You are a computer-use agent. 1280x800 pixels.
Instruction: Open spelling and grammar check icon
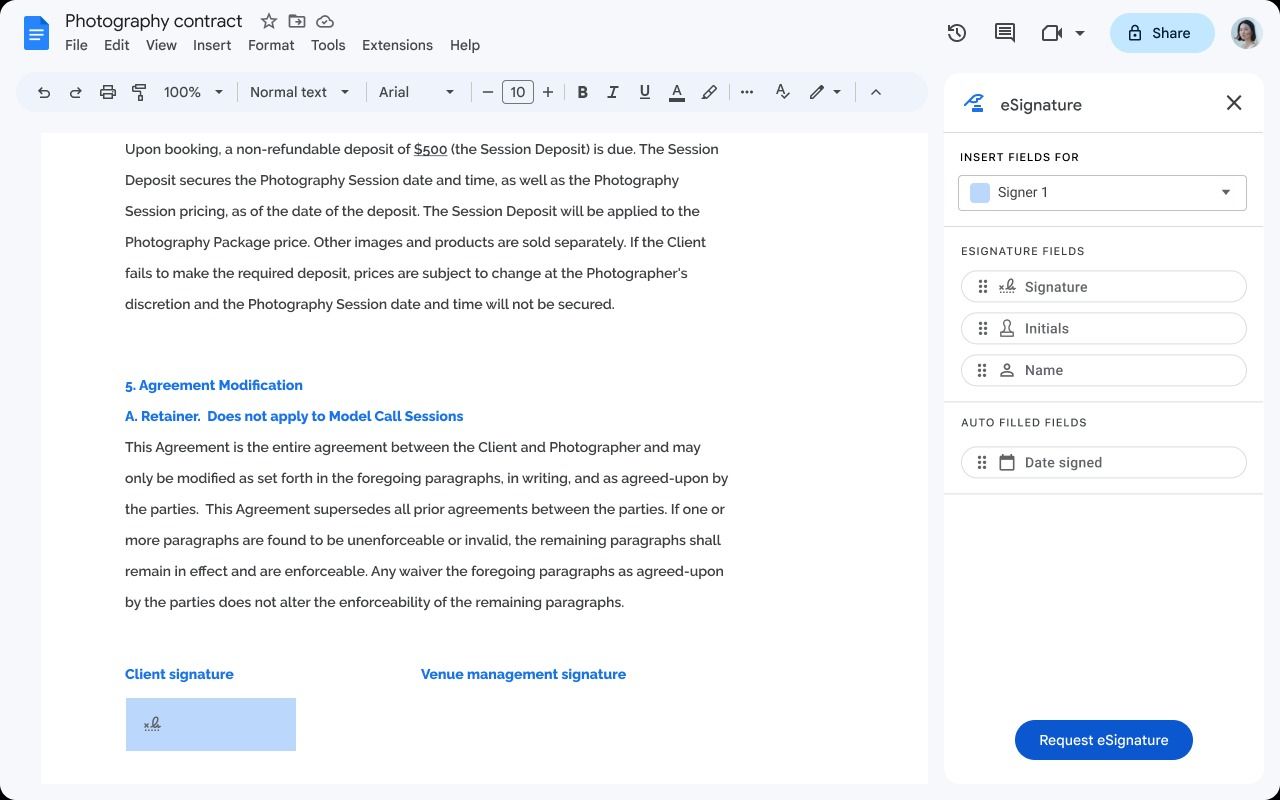point(783,92)
